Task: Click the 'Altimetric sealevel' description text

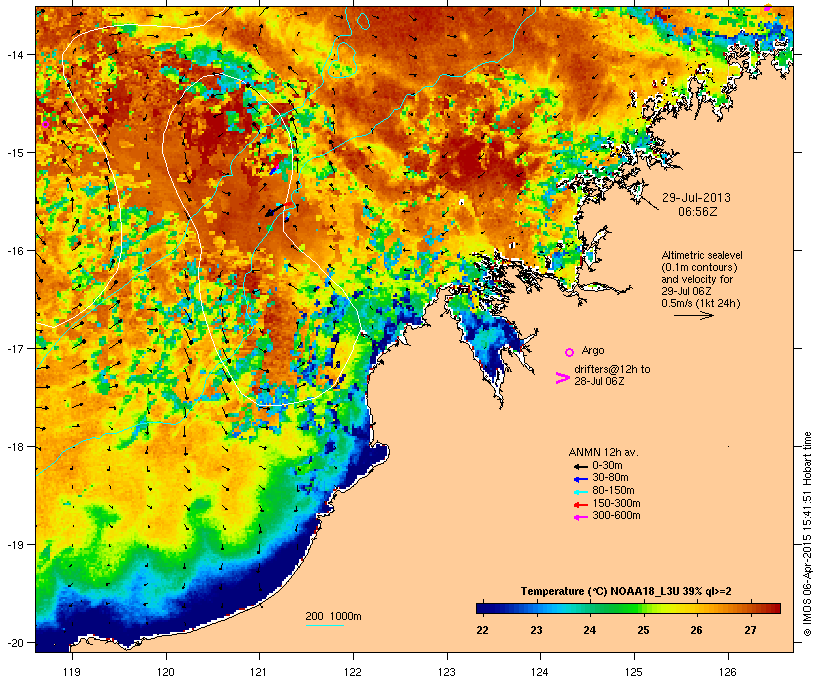Action: pos(702,255)
